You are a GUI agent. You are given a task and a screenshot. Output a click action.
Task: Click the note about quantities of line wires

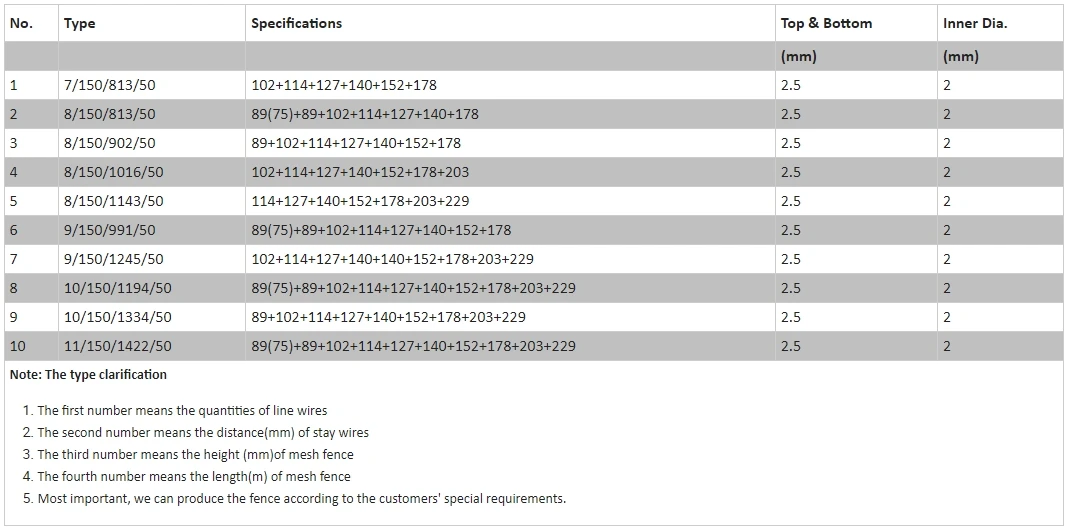[182, 410]
